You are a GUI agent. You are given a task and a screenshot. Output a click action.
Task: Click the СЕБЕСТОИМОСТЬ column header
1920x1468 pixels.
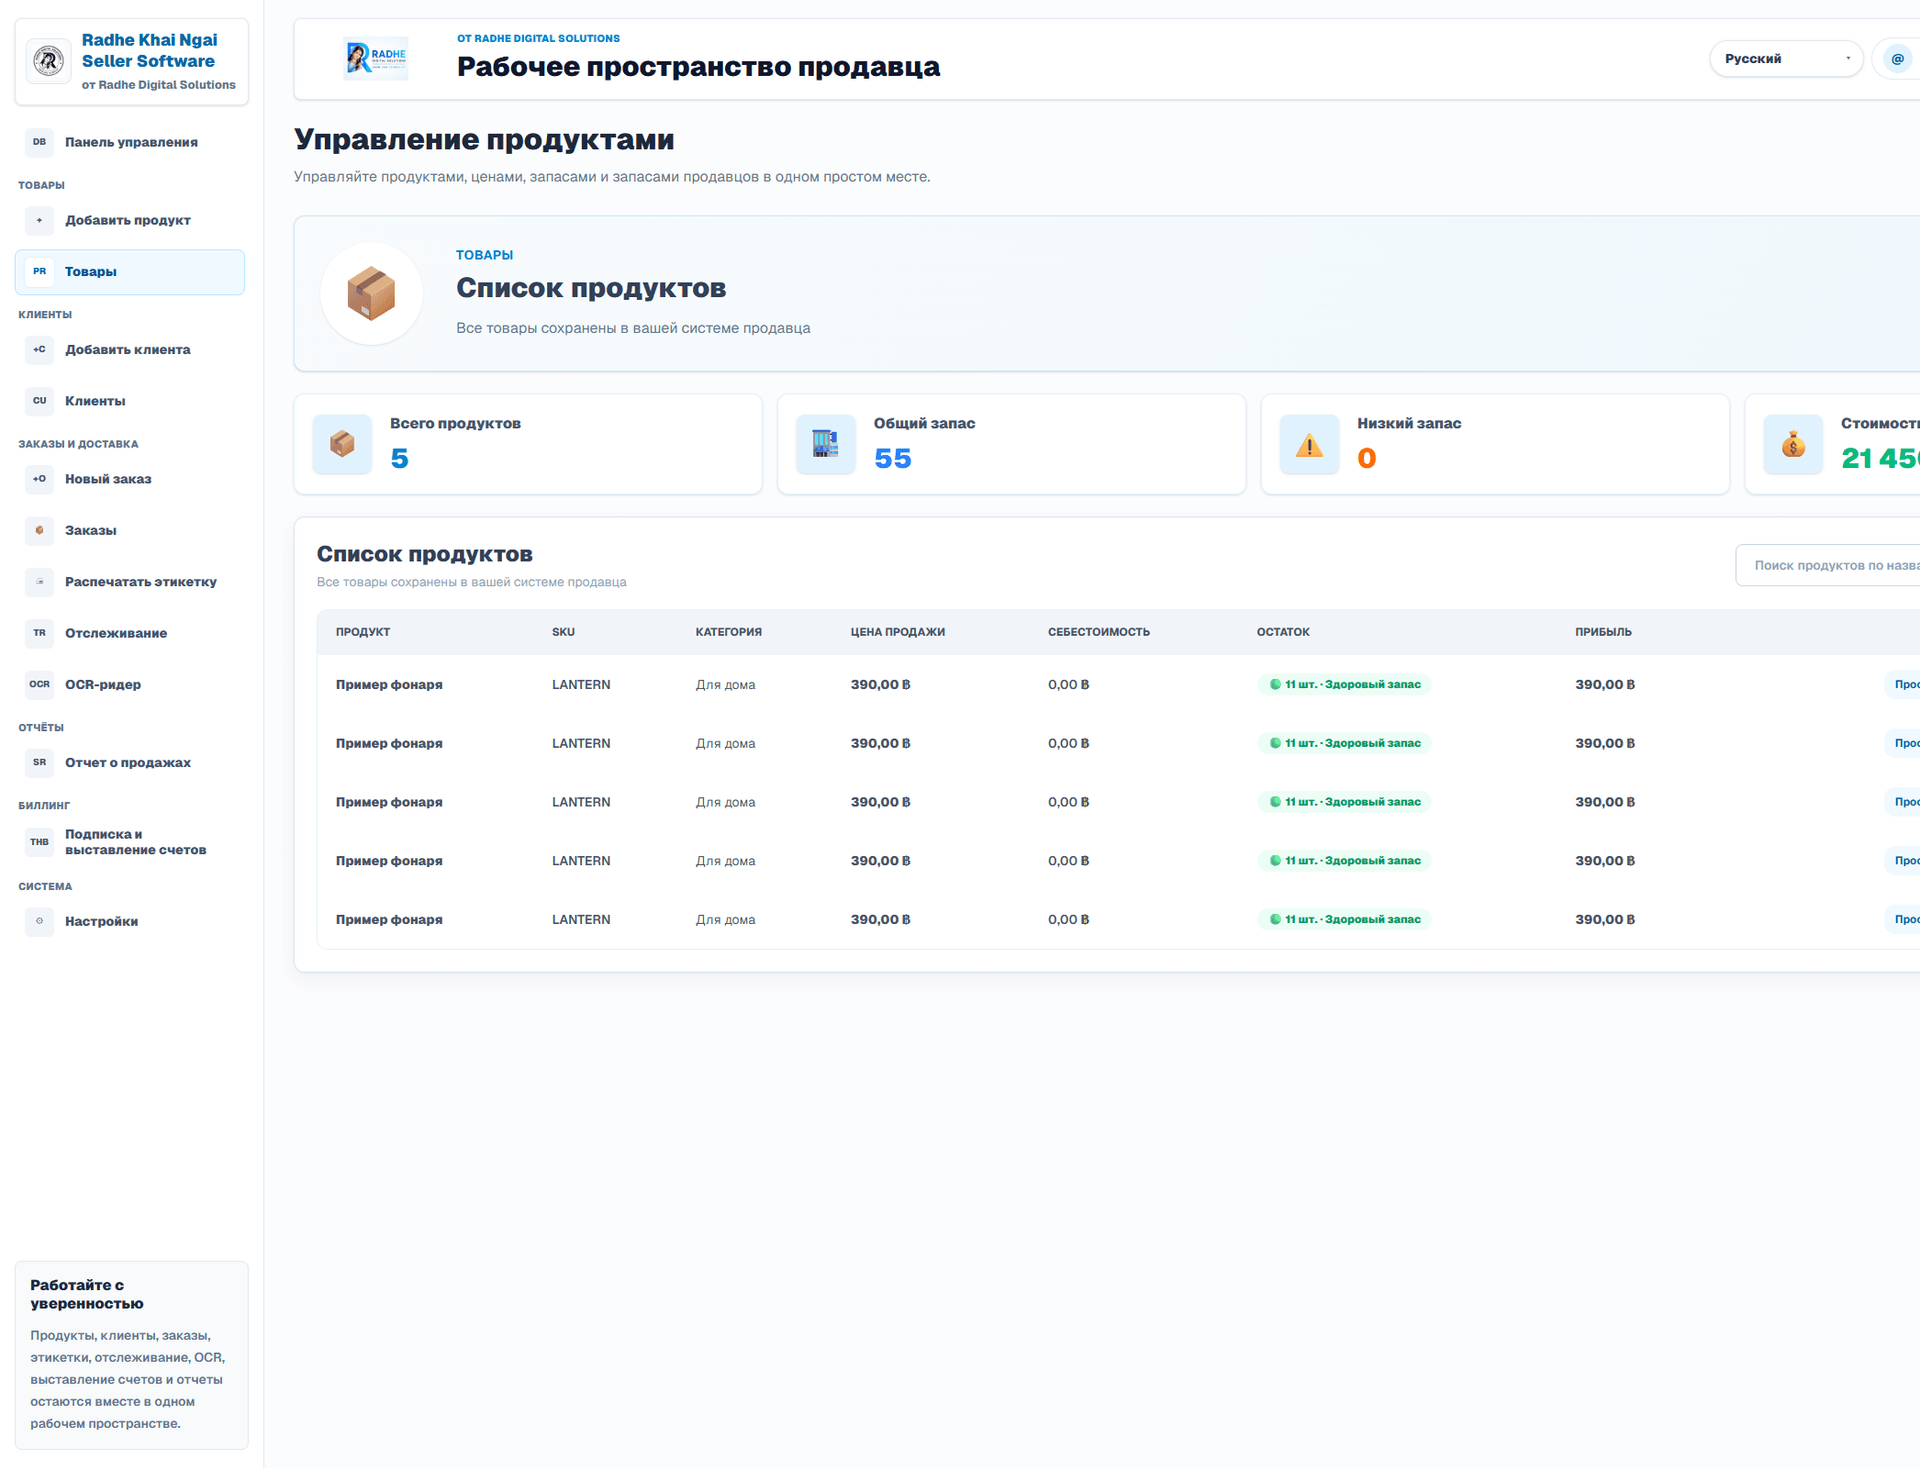click(1099, 632)
